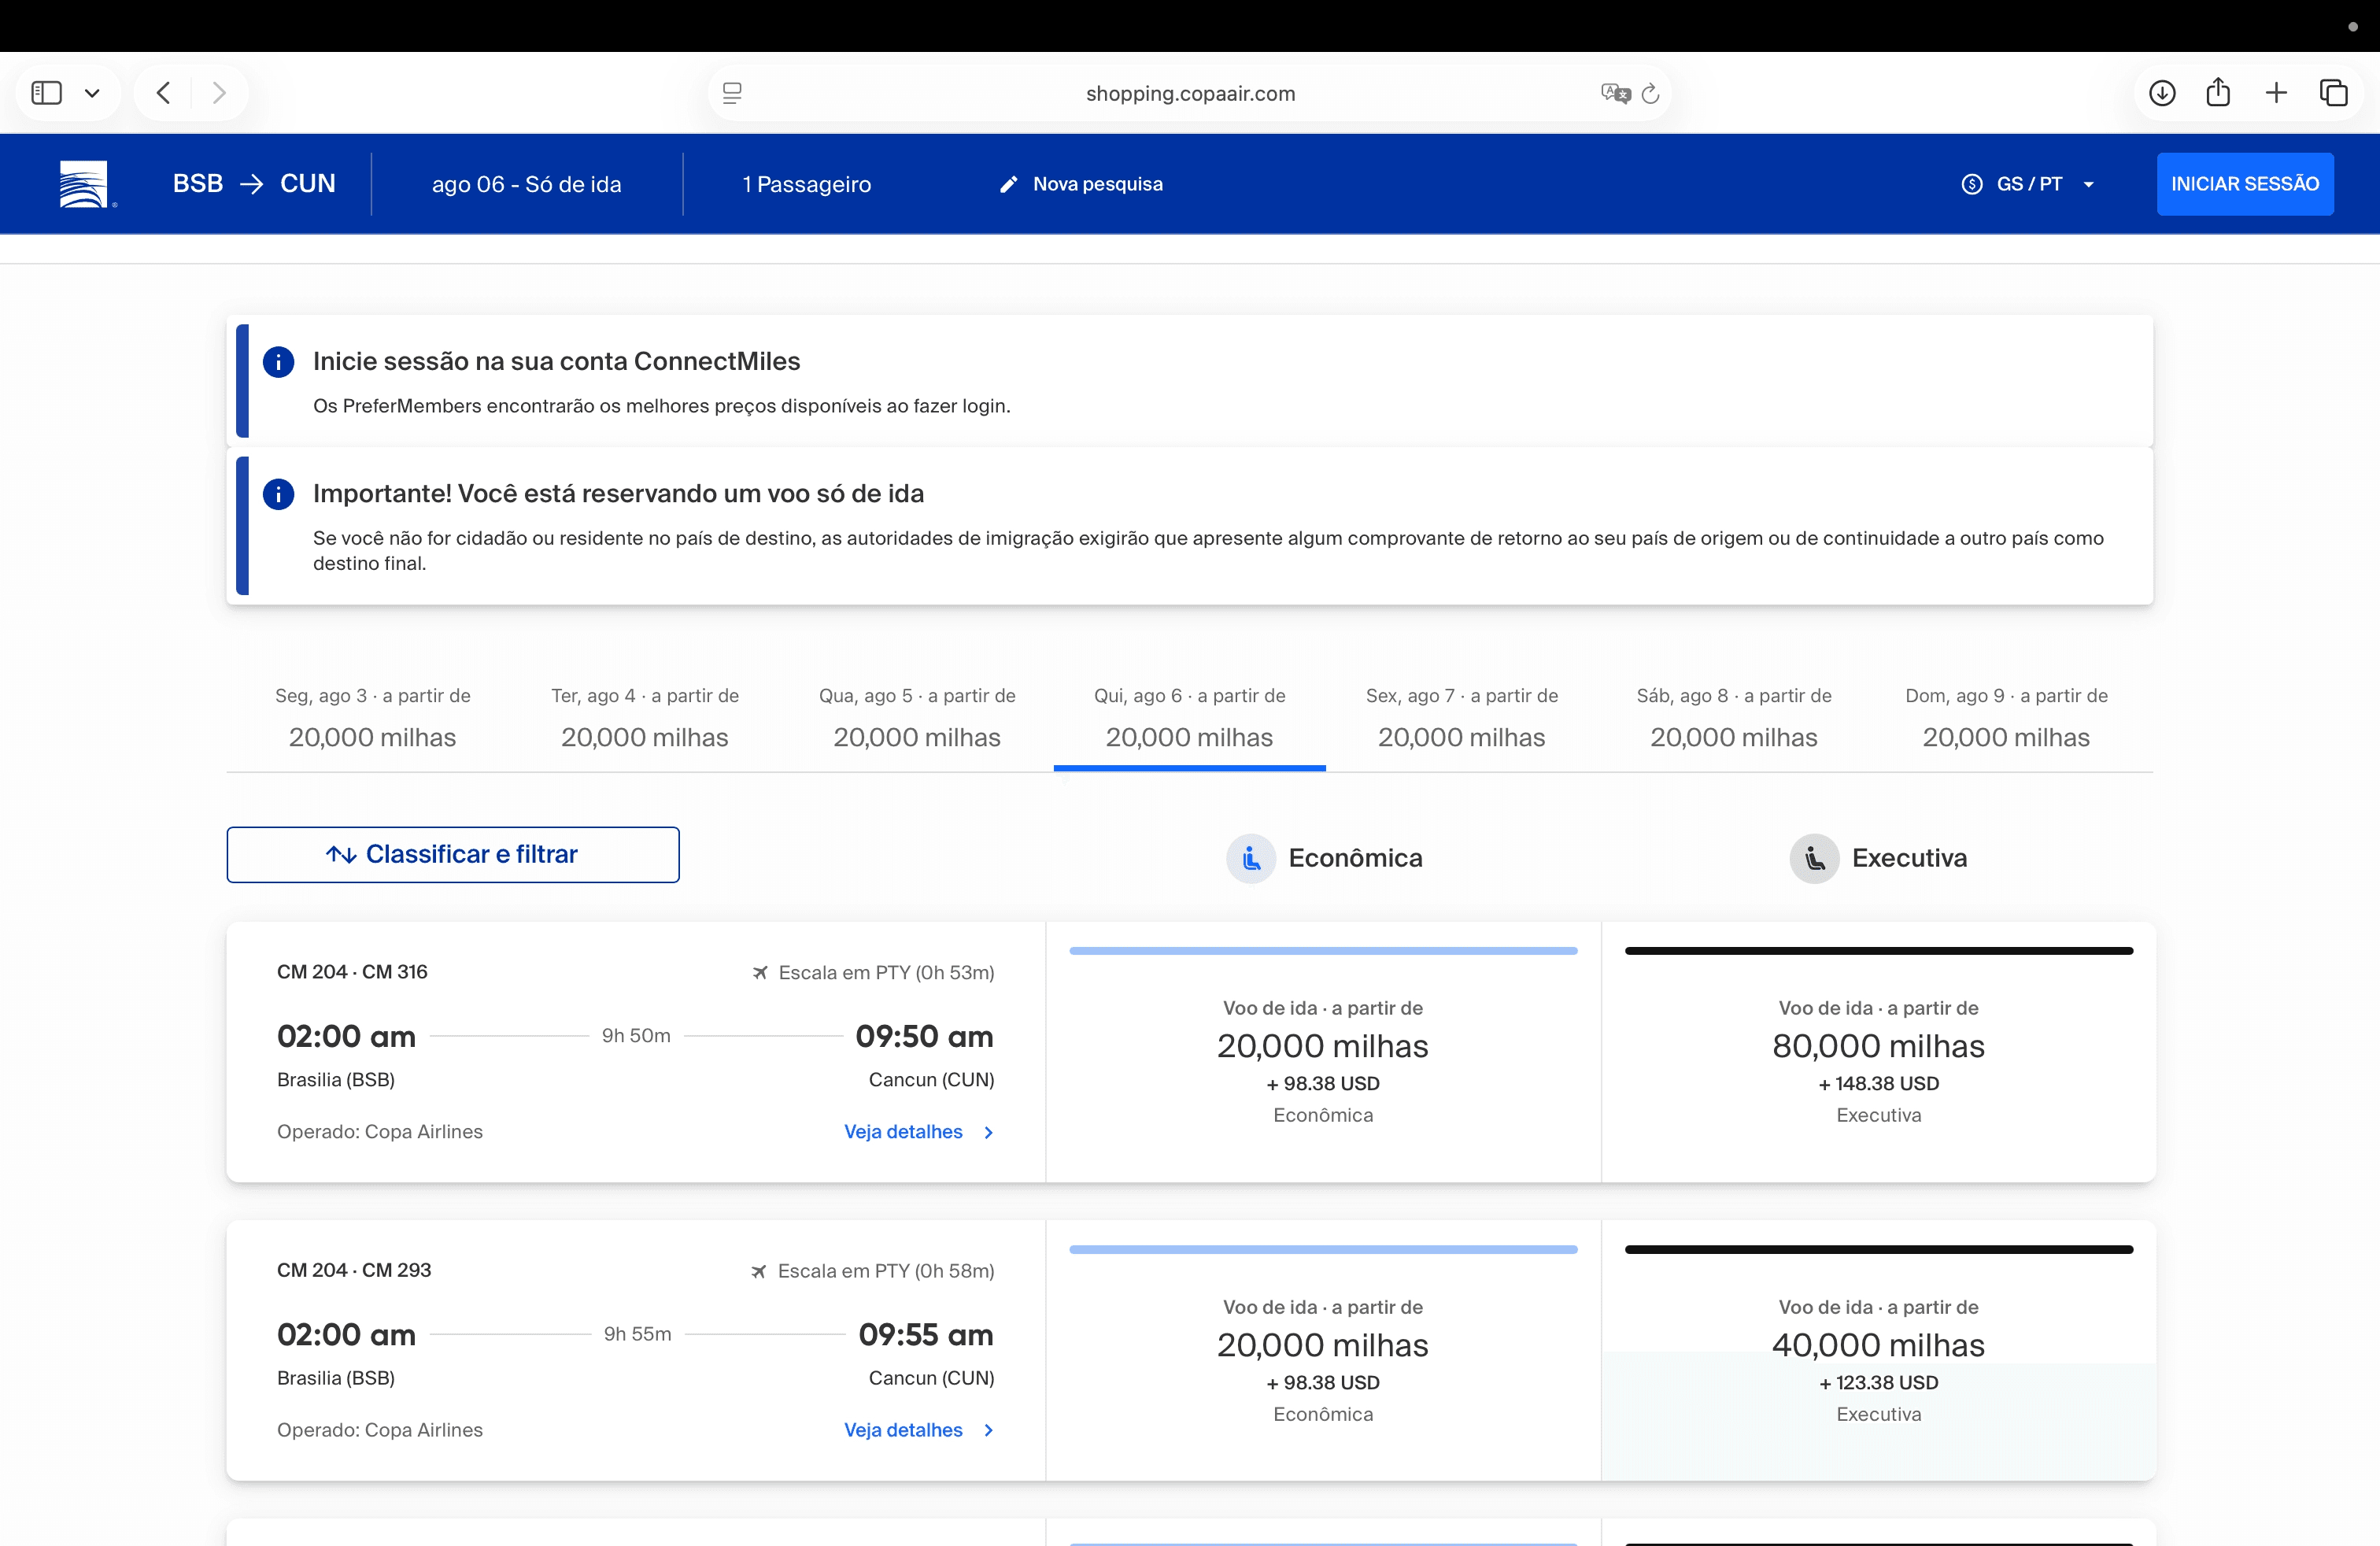Select Econômica 20,000 milhas fare for CM 316 flight
Screen dimensions: 2380x1546
click(1323, 1053)
